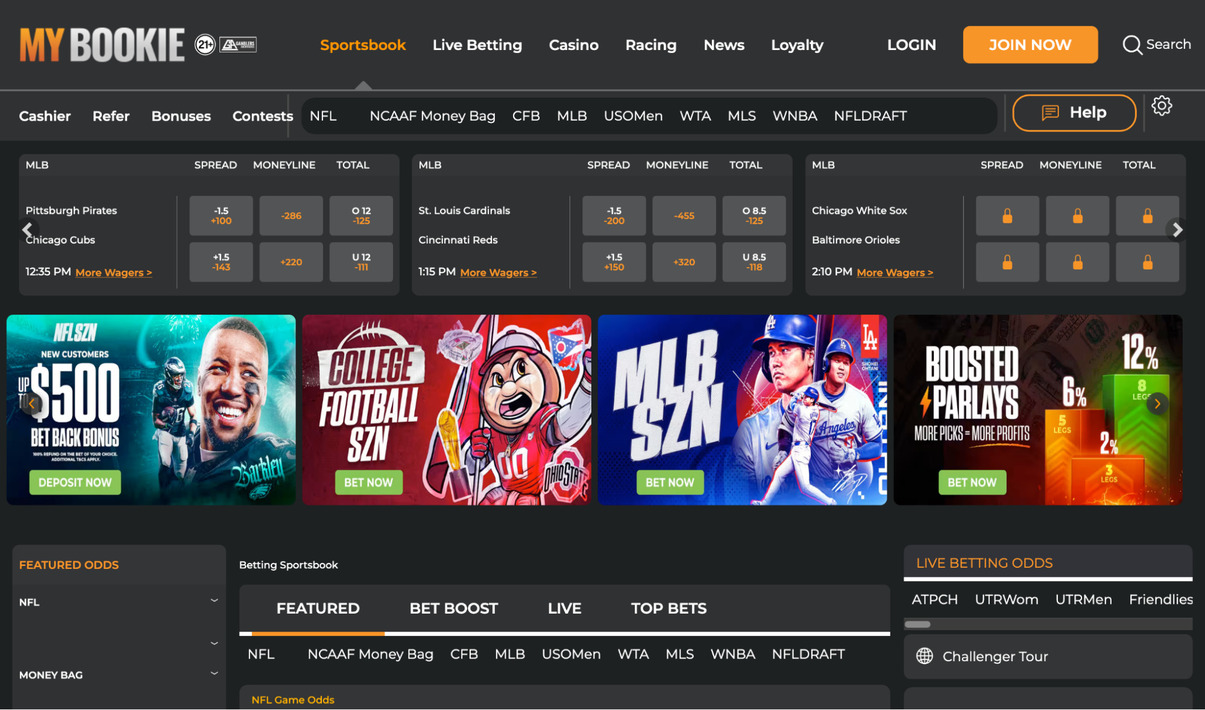
Task: Expand NFL in Featured Odds sidebar
Action: point(214,601)
